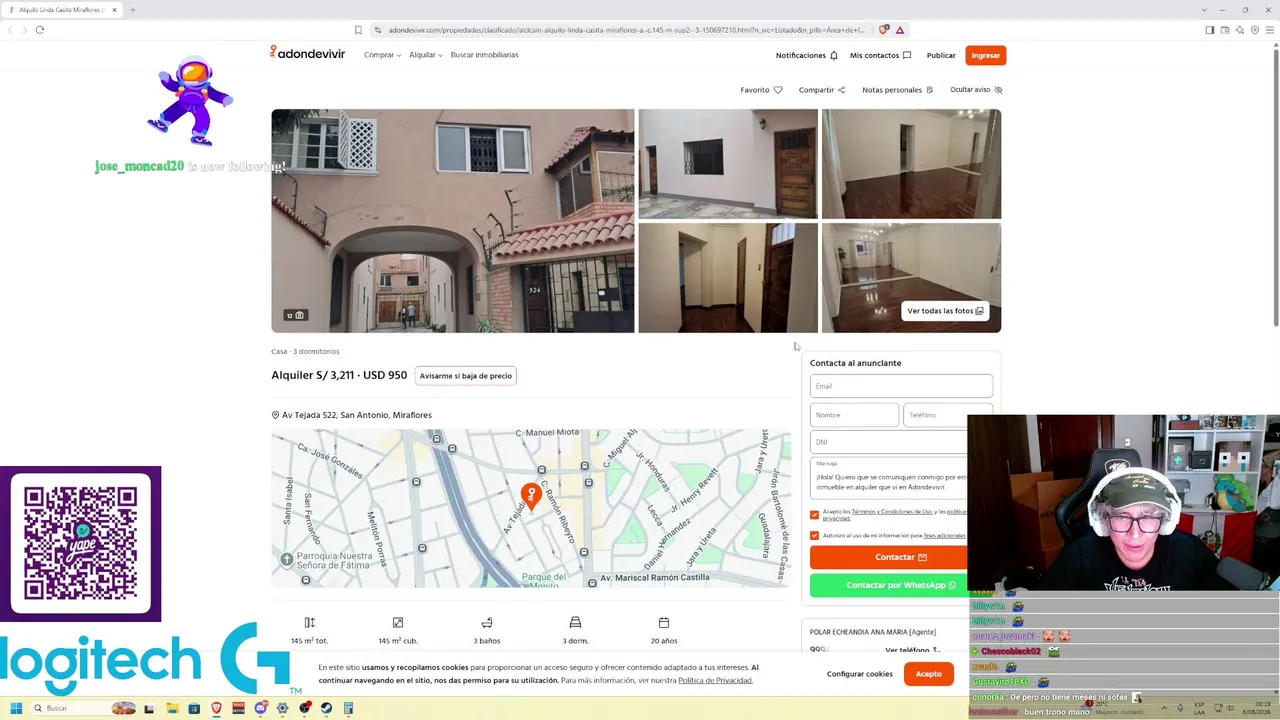Viewport: 1280px width, 720px height.
Task: Open photo of empty room with parquet floor
Action: (911, 164)
